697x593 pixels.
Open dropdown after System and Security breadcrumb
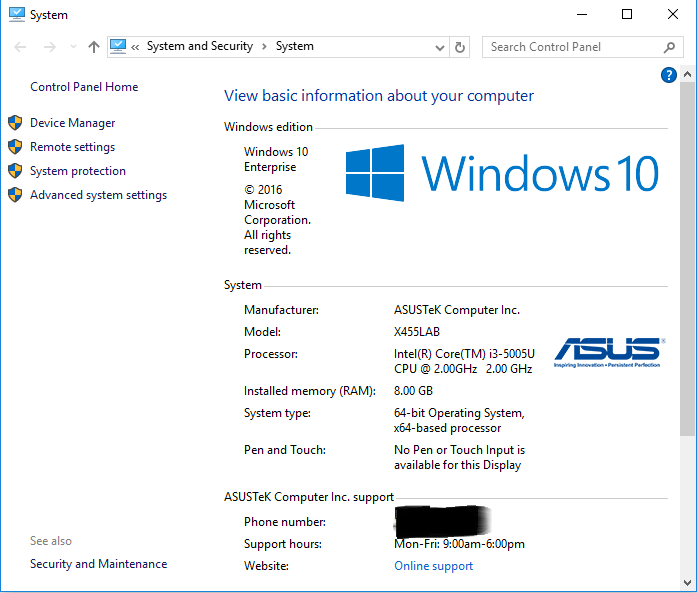click(264, 47)
